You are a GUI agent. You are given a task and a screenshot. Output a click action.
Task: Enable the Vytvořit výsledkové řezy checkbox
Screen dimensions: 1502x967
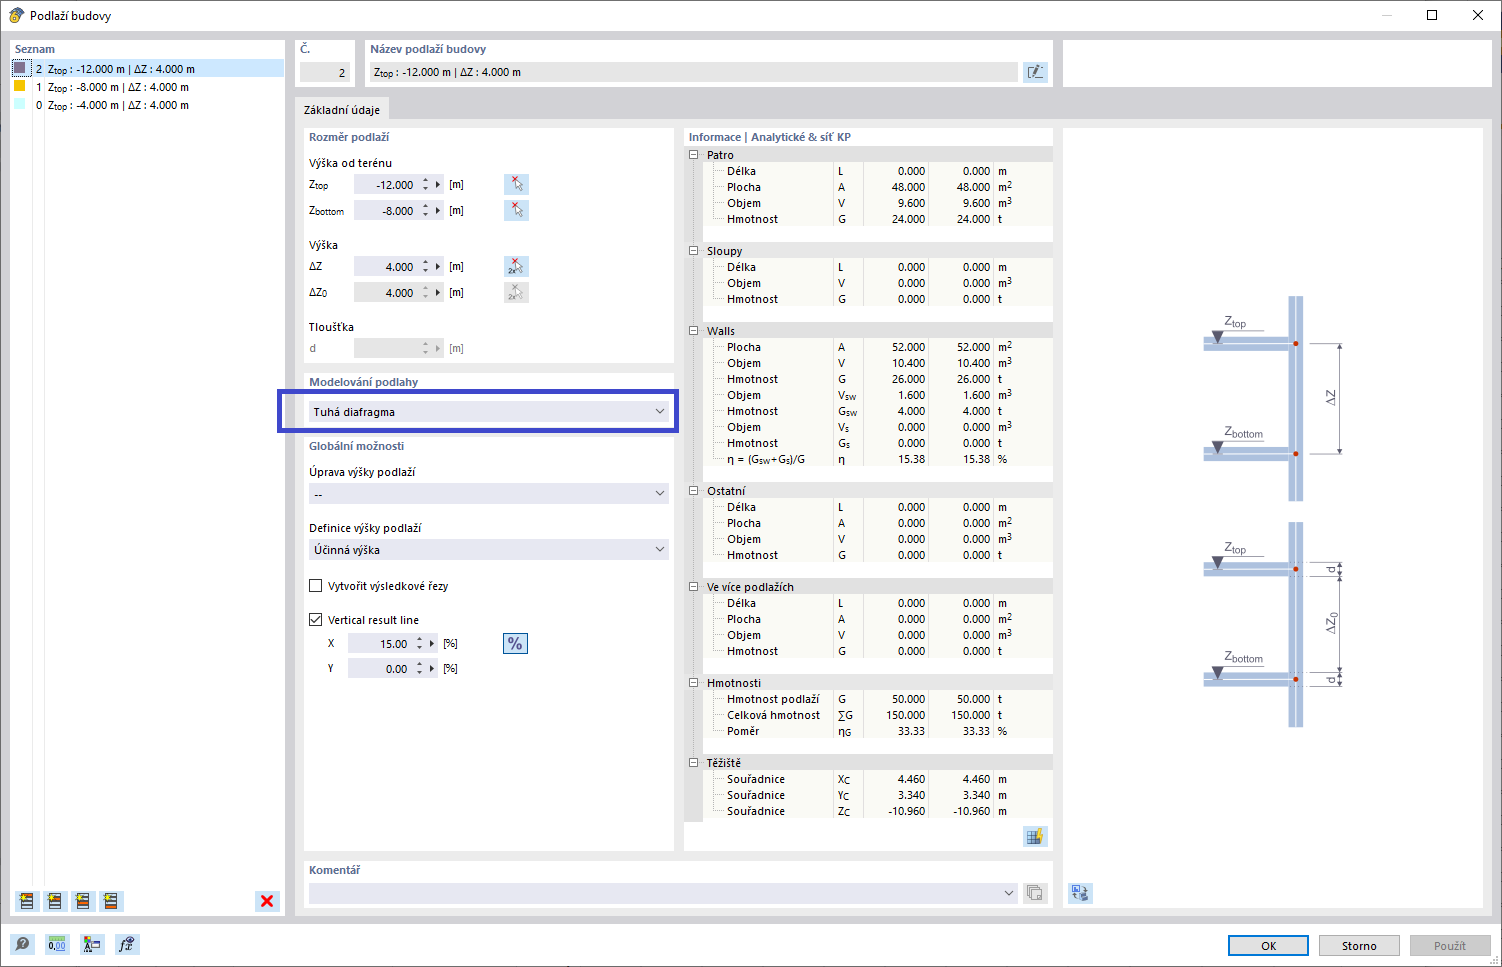point(316,586)
